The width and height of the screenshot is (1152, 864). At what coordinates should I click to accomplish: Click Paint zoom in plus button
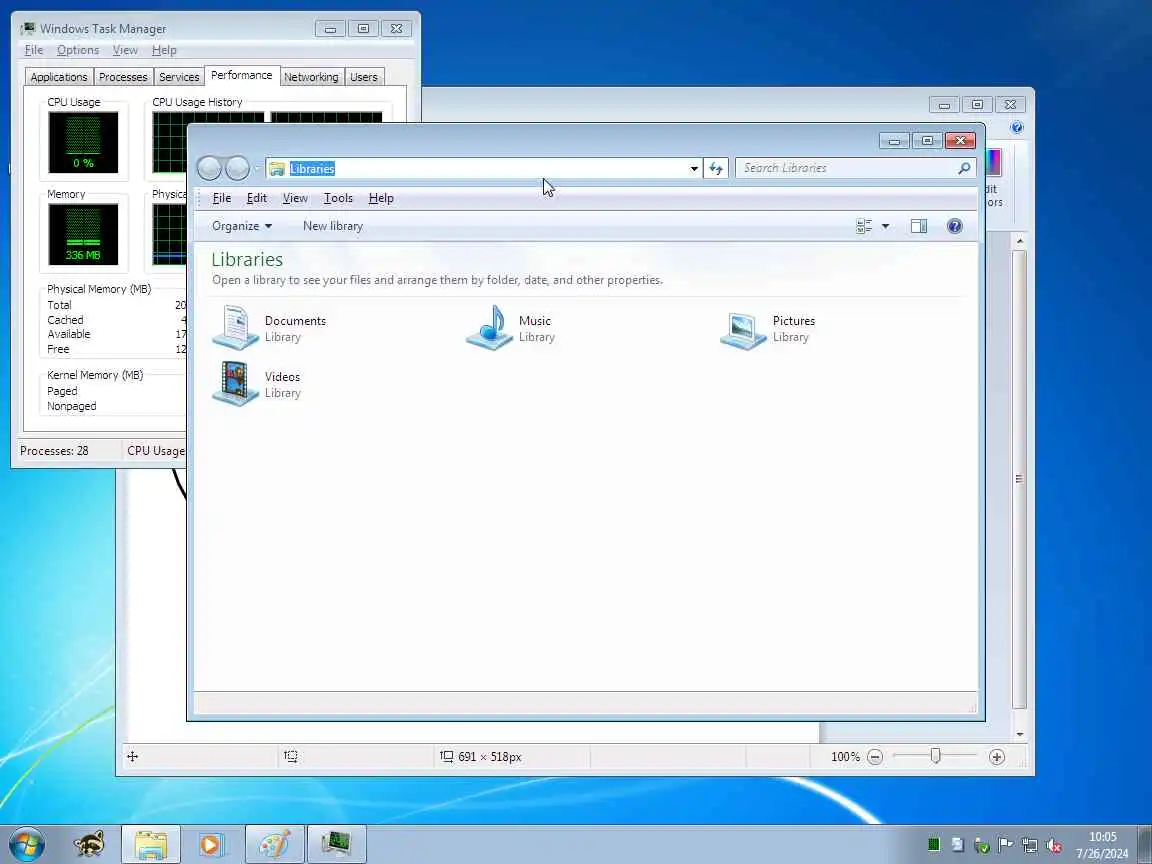point(996,757)
